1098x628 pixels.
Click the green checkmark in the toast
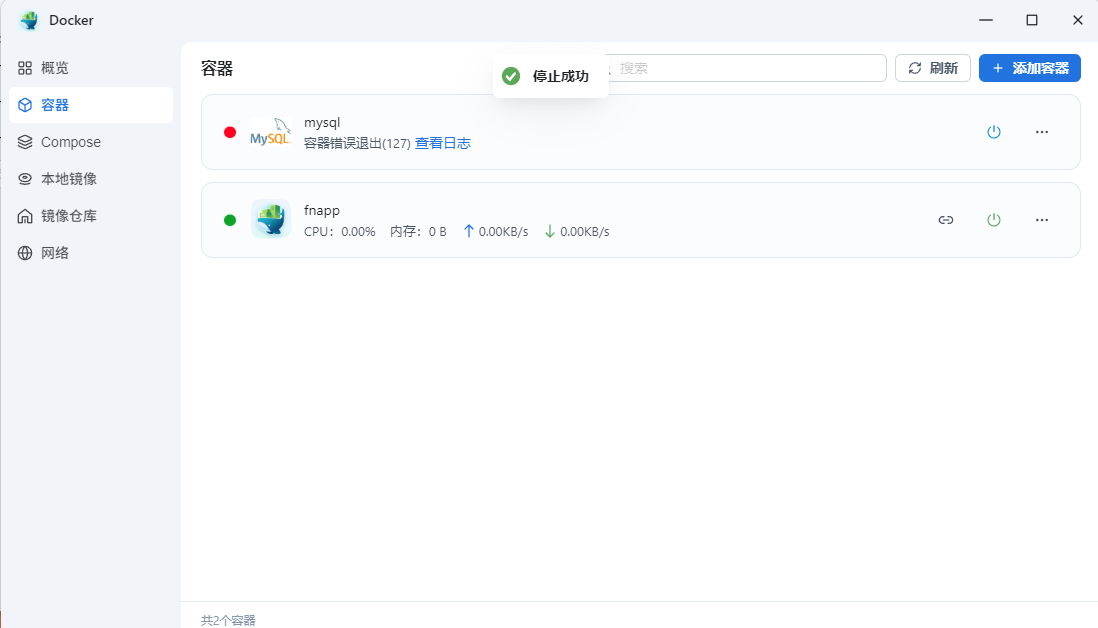pos(511,76)
